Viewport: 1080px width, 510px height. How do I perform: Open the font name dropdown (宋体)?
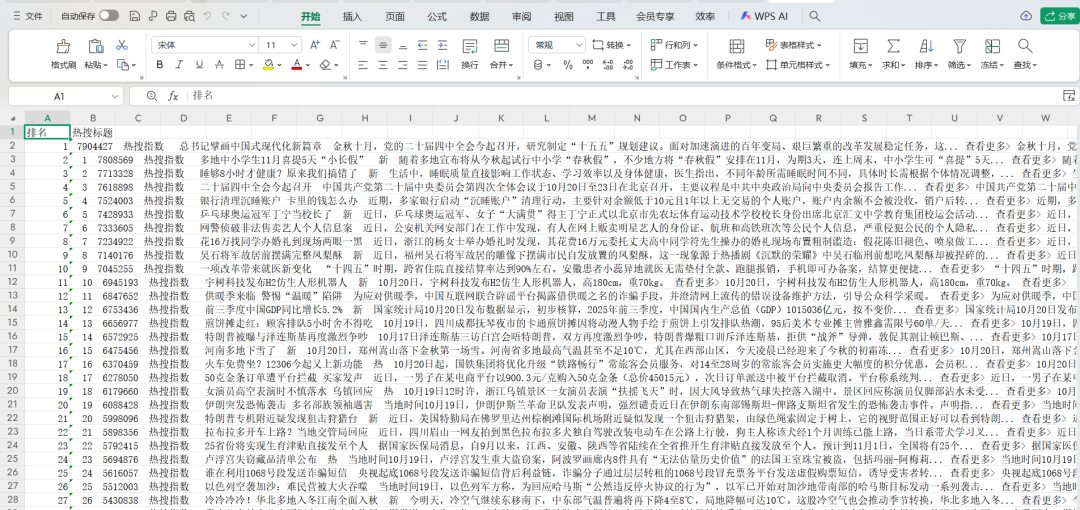250,45
